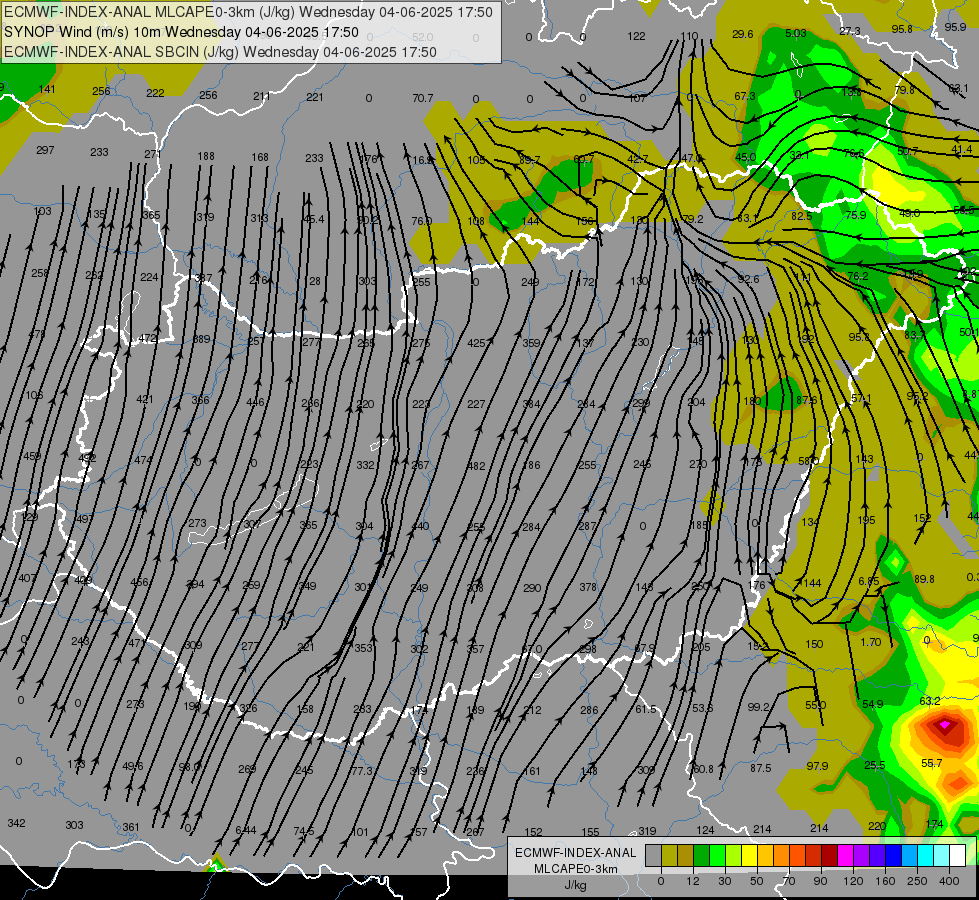Click the map value '474'

pos(143,460)
